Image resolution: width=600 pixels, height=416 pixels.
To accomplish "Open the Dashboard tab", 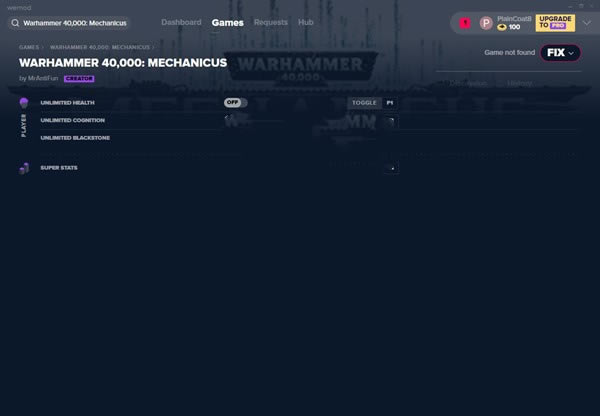I will [x=181, y=22].
